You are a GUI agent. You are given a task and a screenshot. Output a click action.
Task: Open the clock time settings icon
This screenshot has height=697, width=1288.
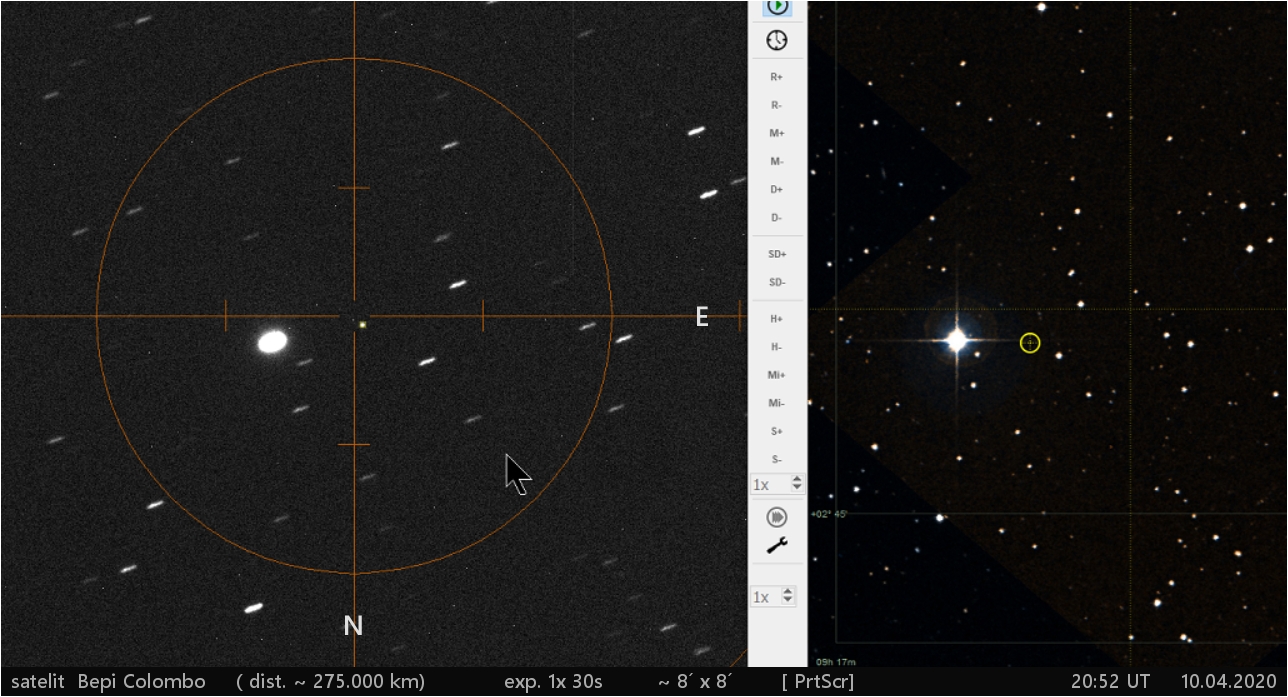pyautogui.click(x=777, y=40)
